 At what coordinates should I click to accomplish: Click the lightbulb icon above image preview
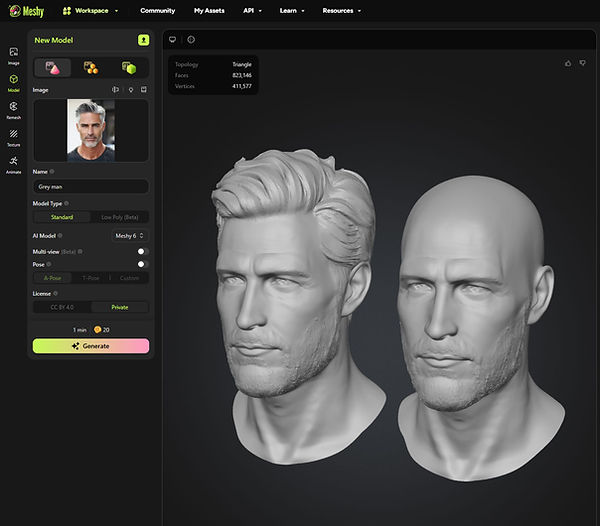pos(131,90)
